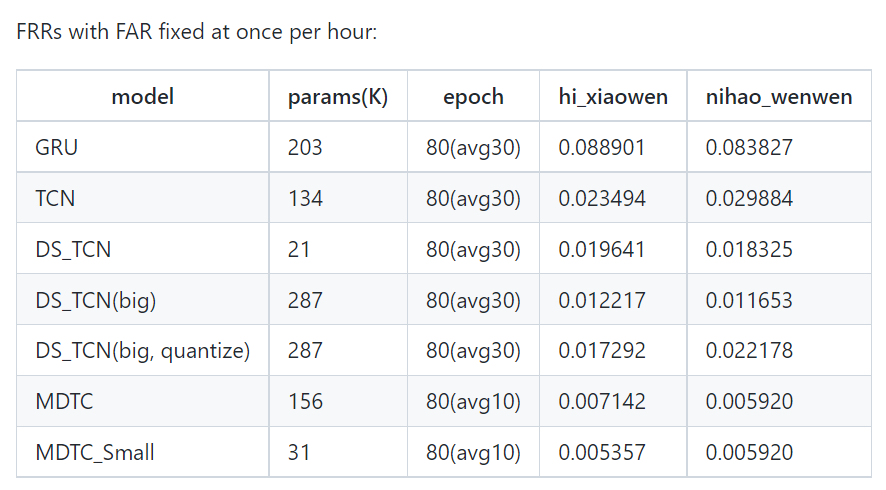The width and height of the screenshot is (886, 490).
Task: Click the 'params(K)' column header
Action: [x=338, y=97]
